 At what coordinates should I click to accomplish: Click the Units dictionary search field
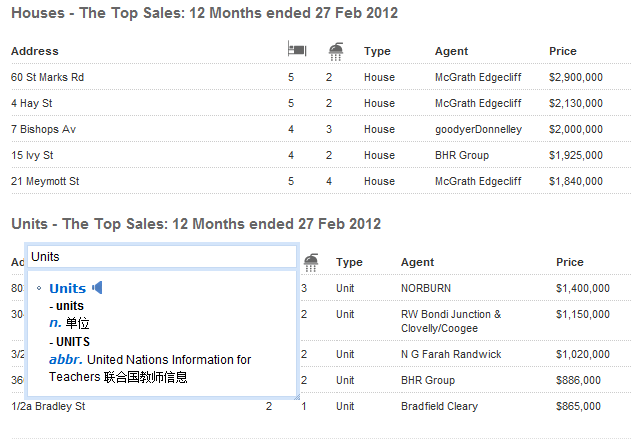coord(161,257)
